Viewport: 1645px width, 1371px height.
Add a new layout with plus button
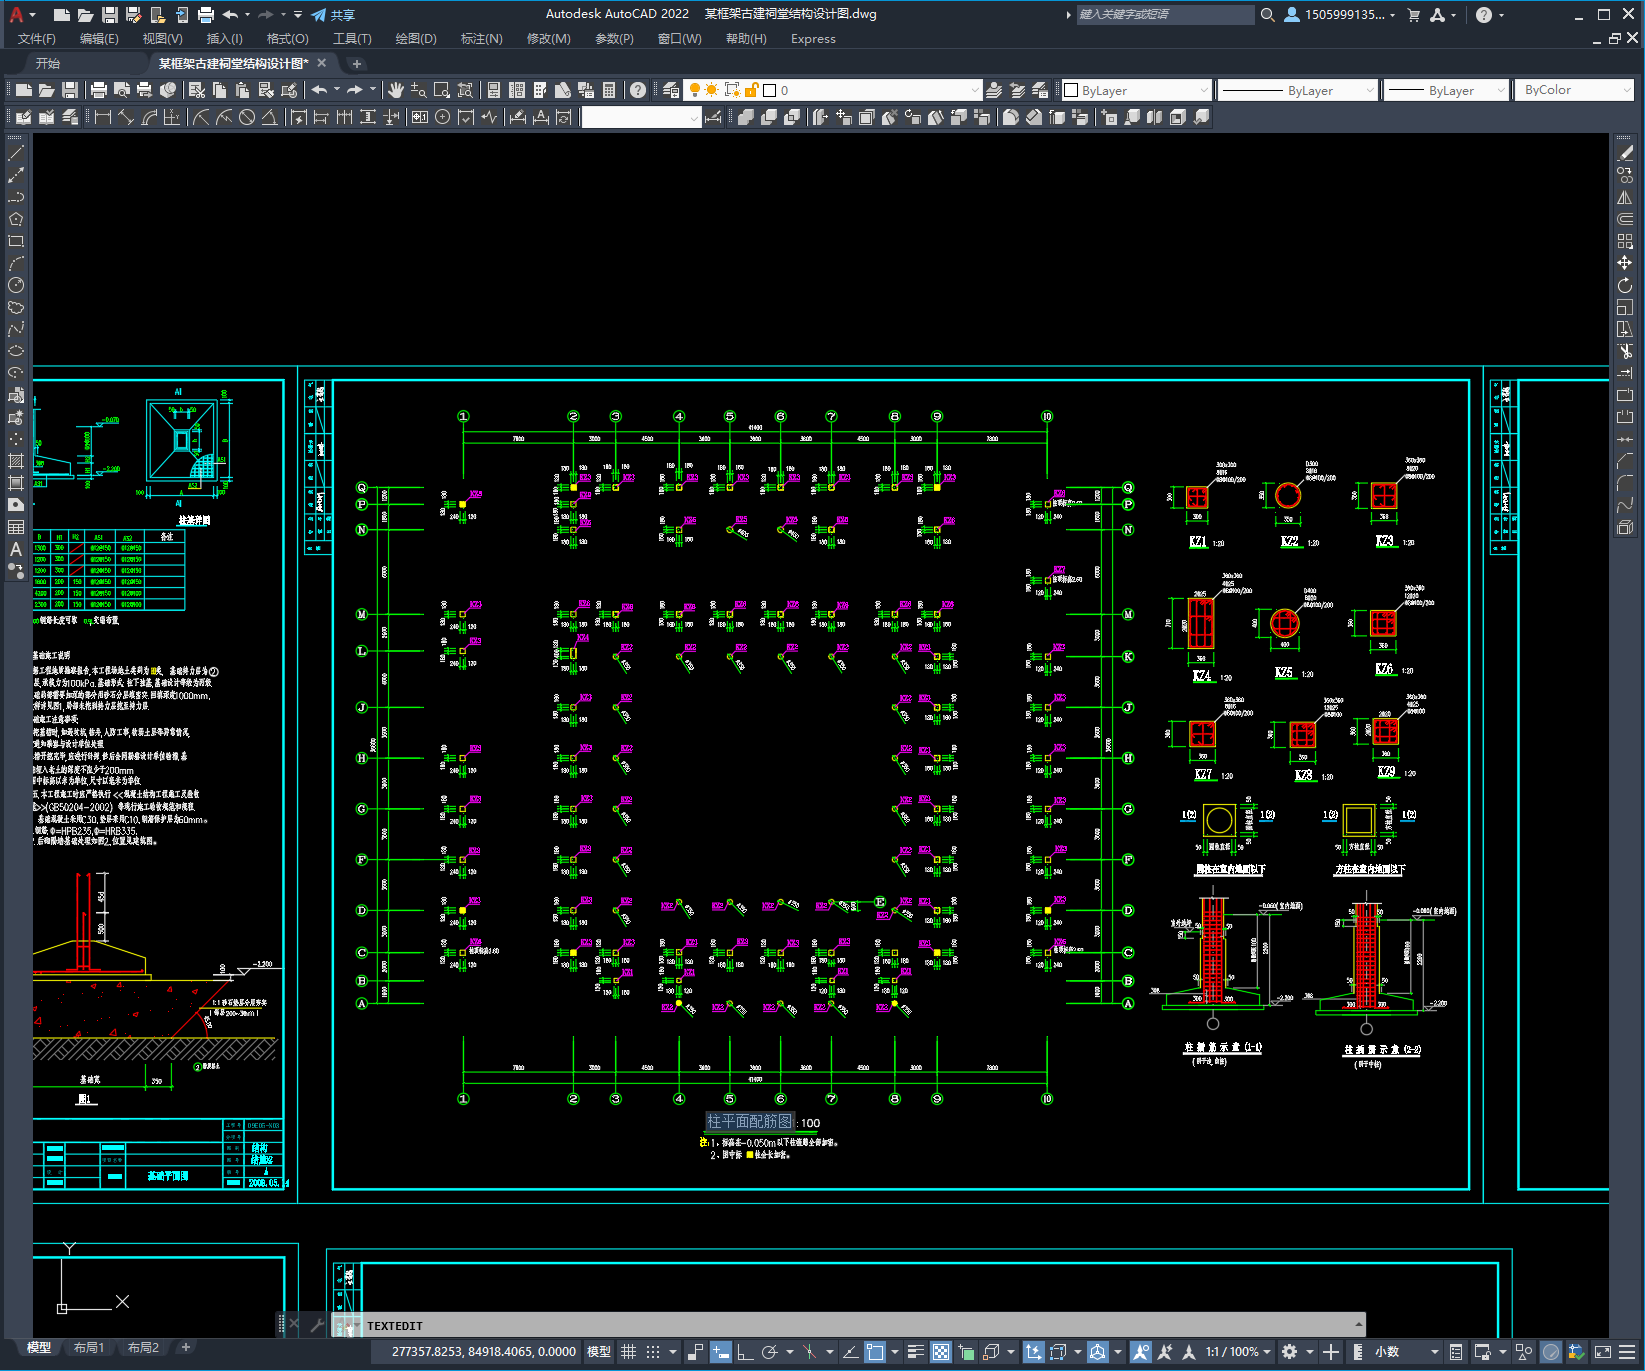point(185,1348)
